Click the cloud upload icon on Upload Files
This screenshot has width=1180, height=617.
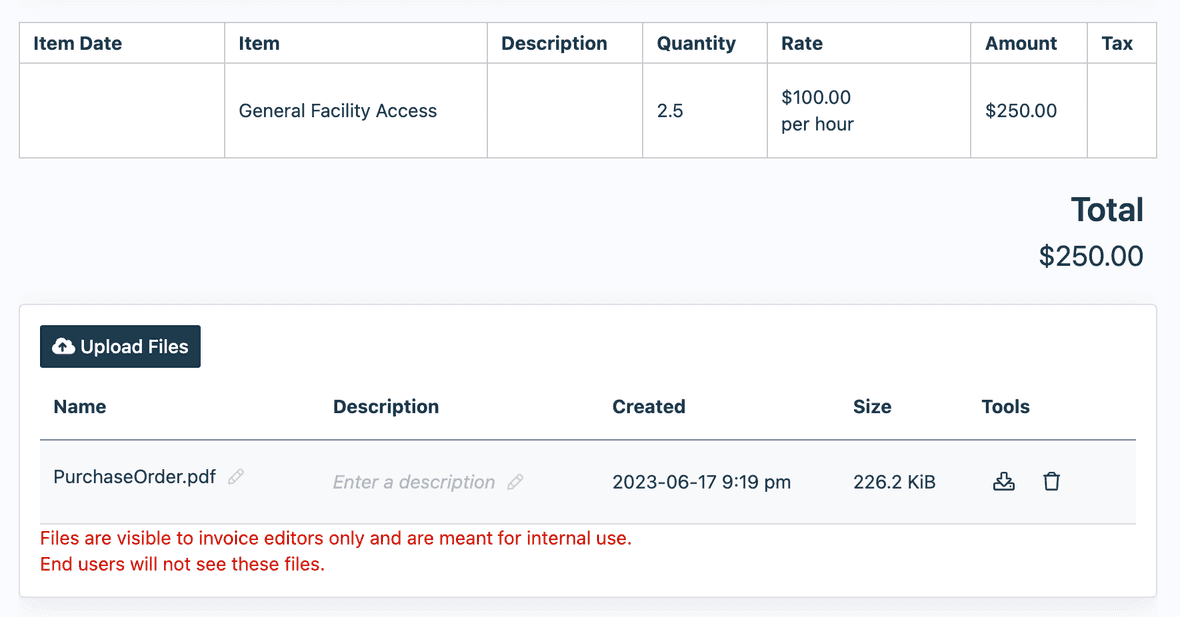(64, 346)
